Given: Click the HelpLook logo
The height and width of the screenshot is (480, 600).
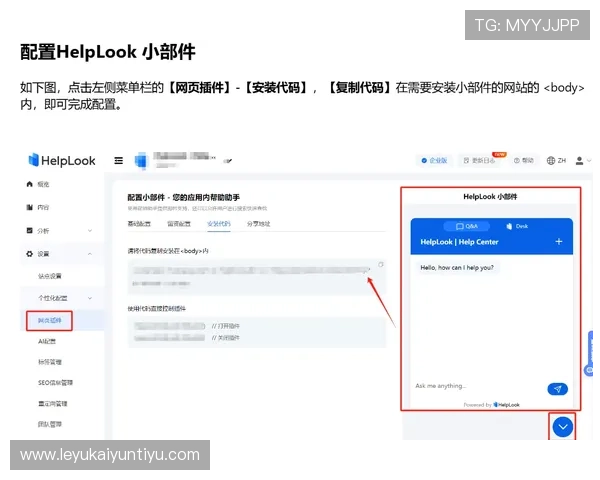Looking at the screenshot, I should pyautogui.click(x=62, y=160).
